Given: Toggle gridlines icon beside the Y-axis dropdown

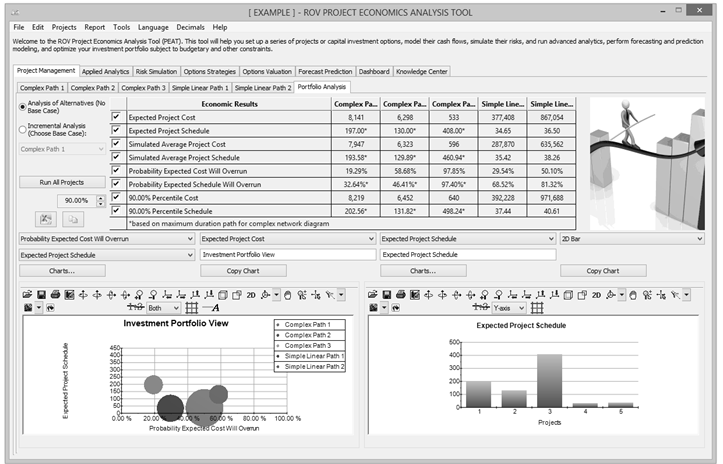Looking at the screenshot, I should tap(537, 308).
